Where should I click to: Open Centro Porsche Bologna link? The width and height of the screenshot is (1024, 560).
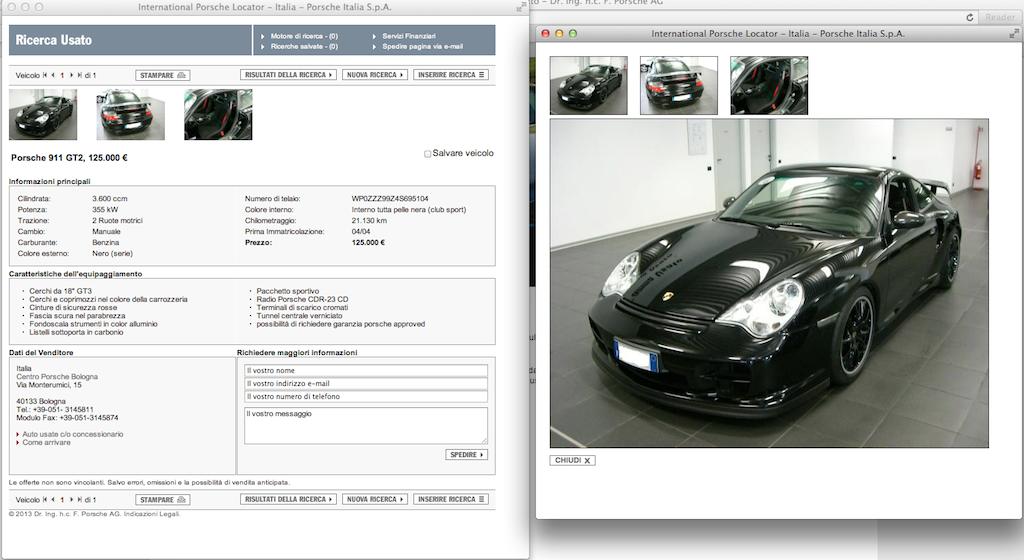pos(57,377)
